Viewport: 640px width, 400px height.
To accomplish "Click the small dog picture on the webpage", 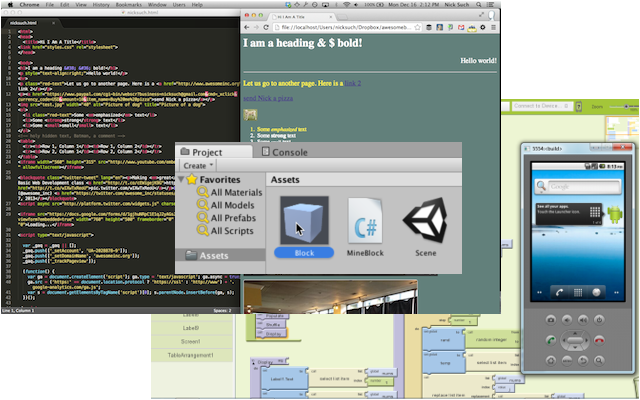I will coord(250,115).
